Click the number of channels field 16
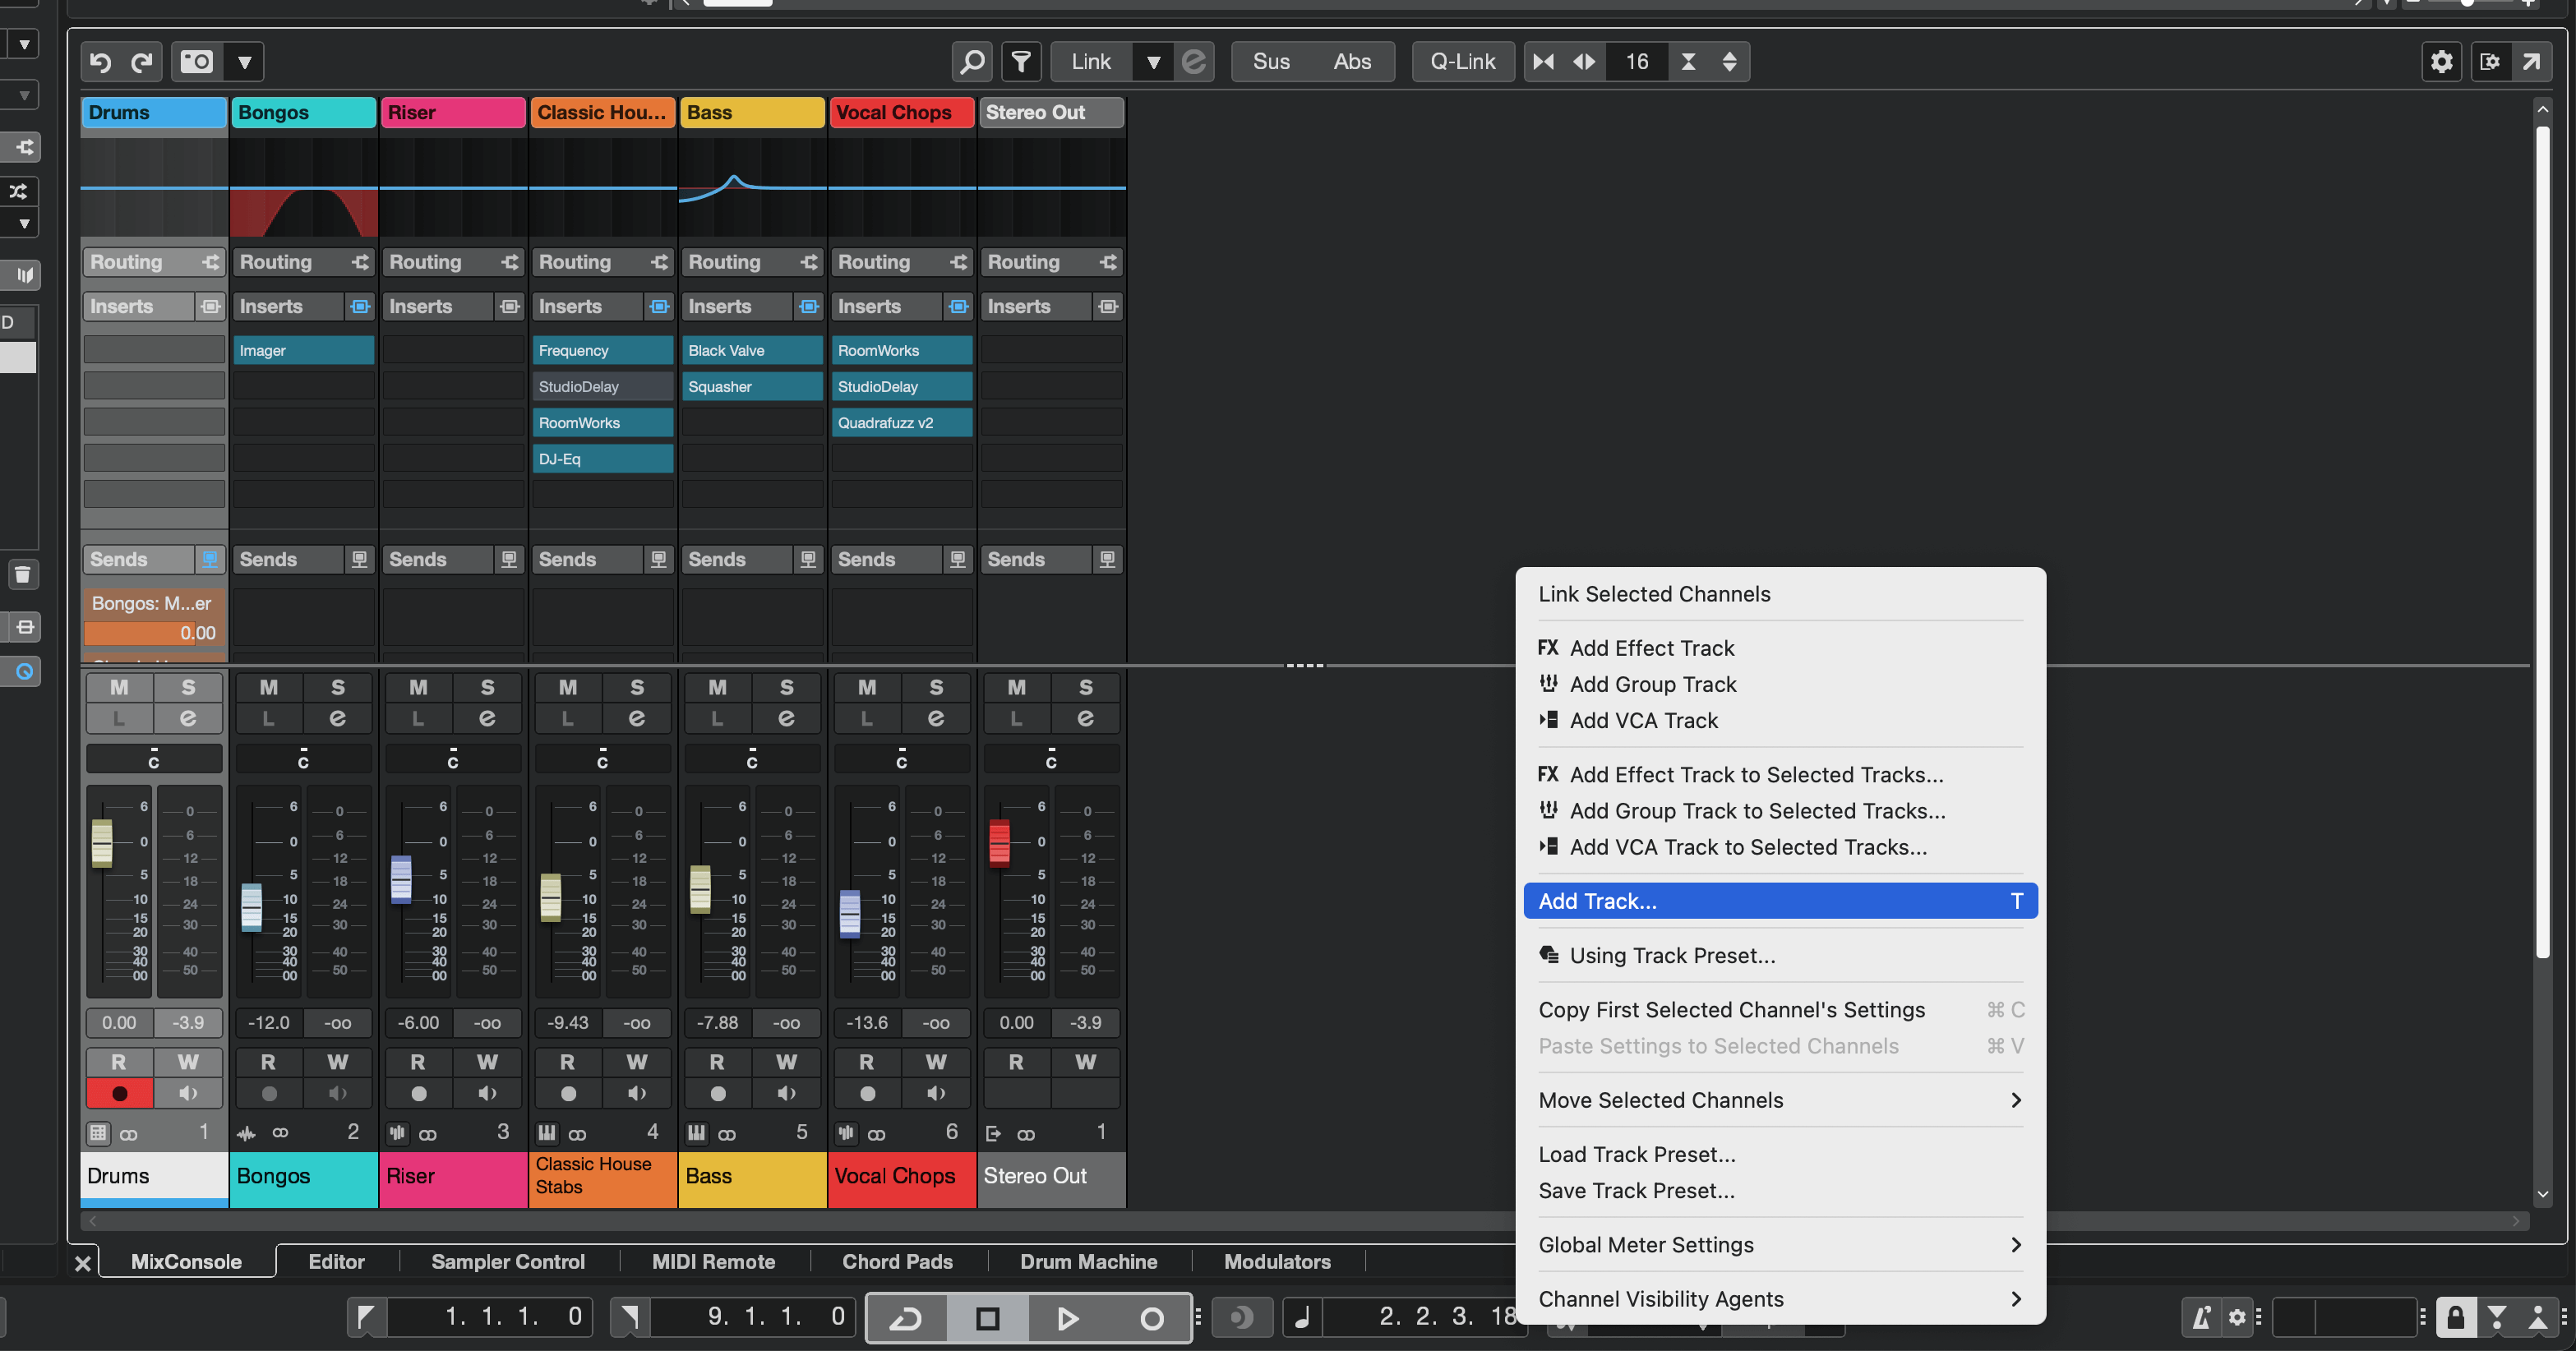Image resolution: width=2576 pixels, height=1351 pixels. click(1637, 62)
